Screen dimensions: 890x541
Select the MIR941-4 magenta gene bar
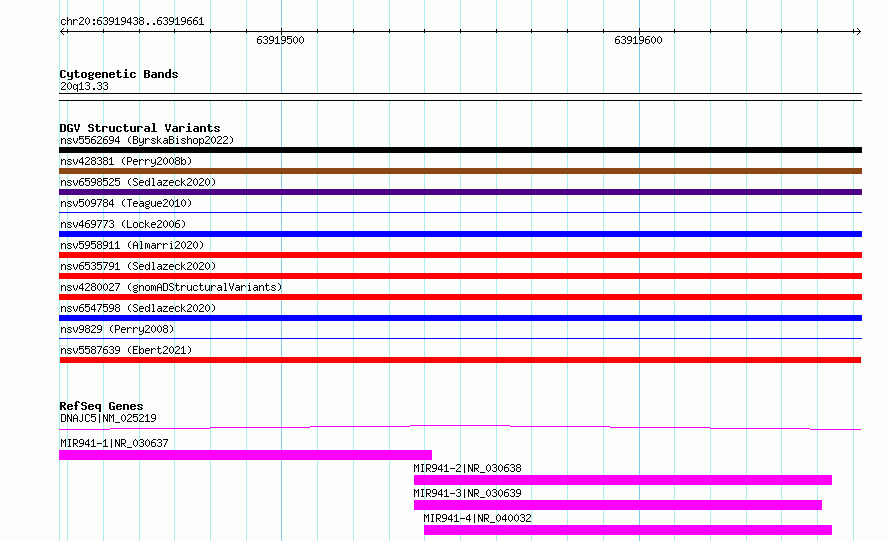(x=628, y=530)
